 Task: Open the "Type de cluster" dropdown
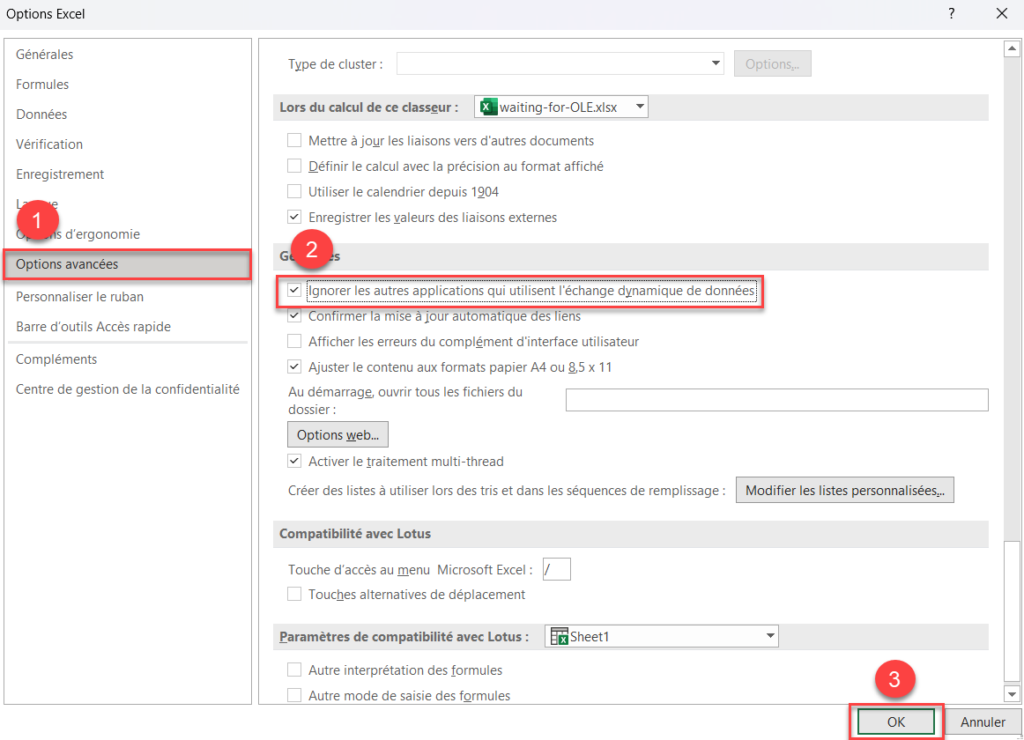pos(716,62)
